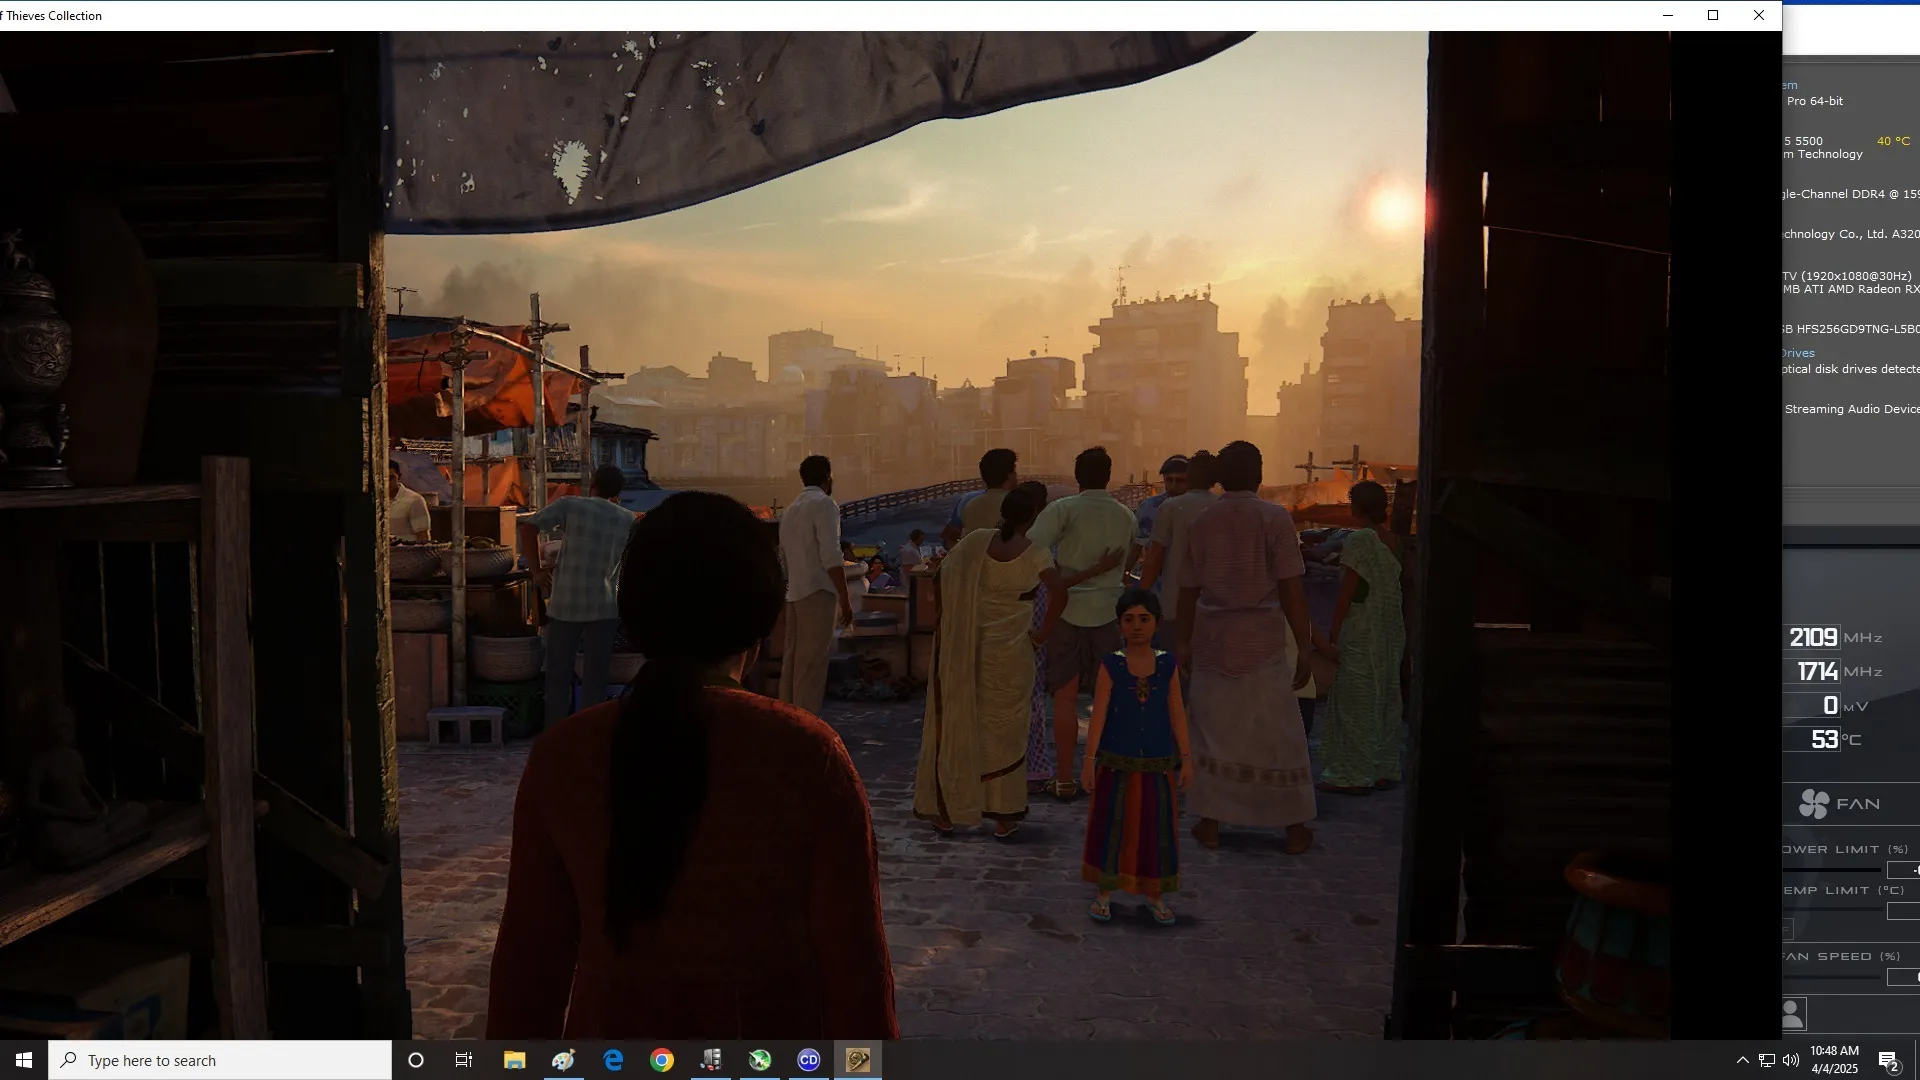1920x1080 pixels.
Task: Click the Fan Speed value field in Afterburner
Action: (1903, 977)
